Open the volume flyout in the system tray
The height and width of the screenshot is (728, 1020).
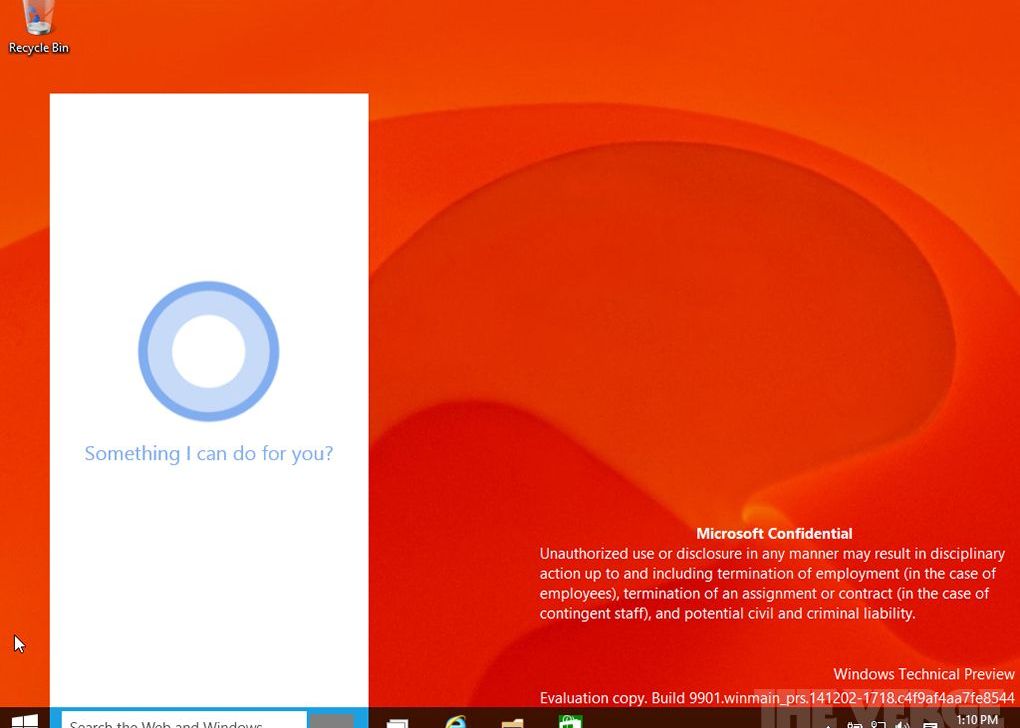(x=900, y=723)
